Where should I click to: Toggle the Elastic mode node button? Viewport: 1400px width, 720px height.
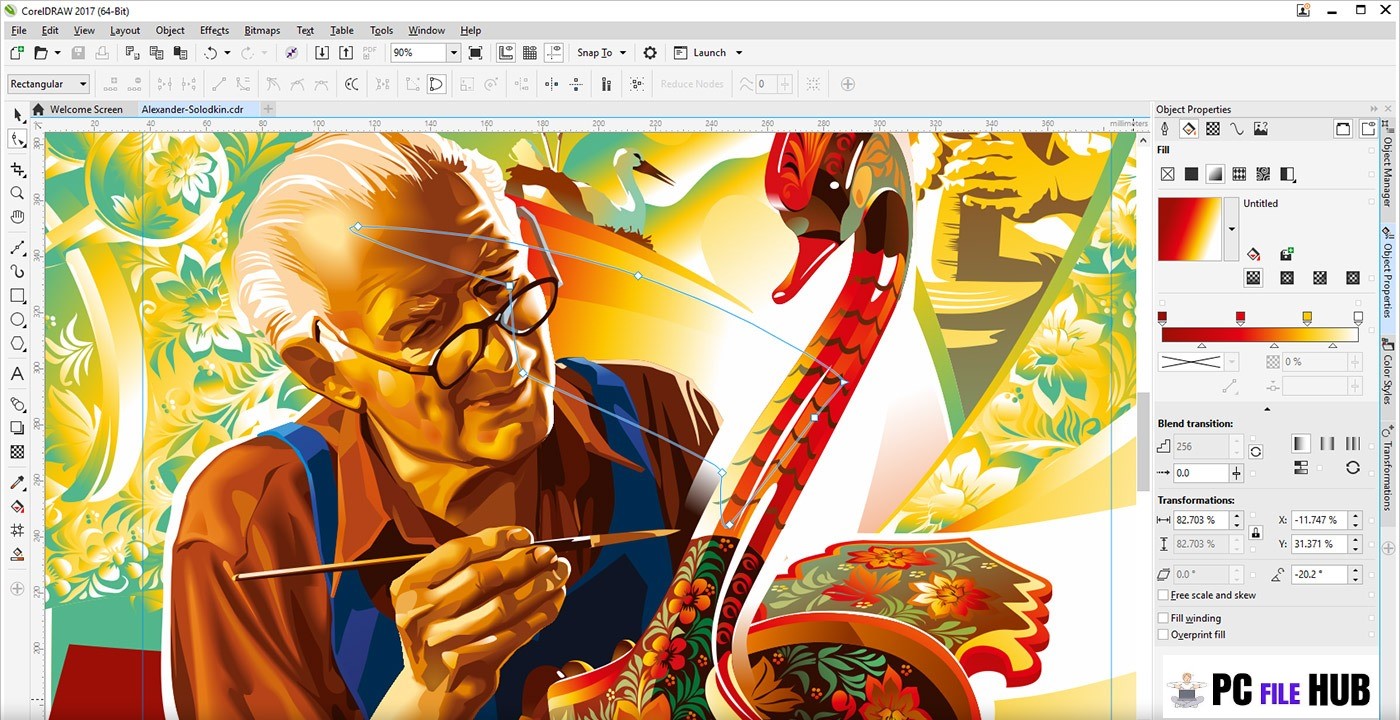point(436,84)
